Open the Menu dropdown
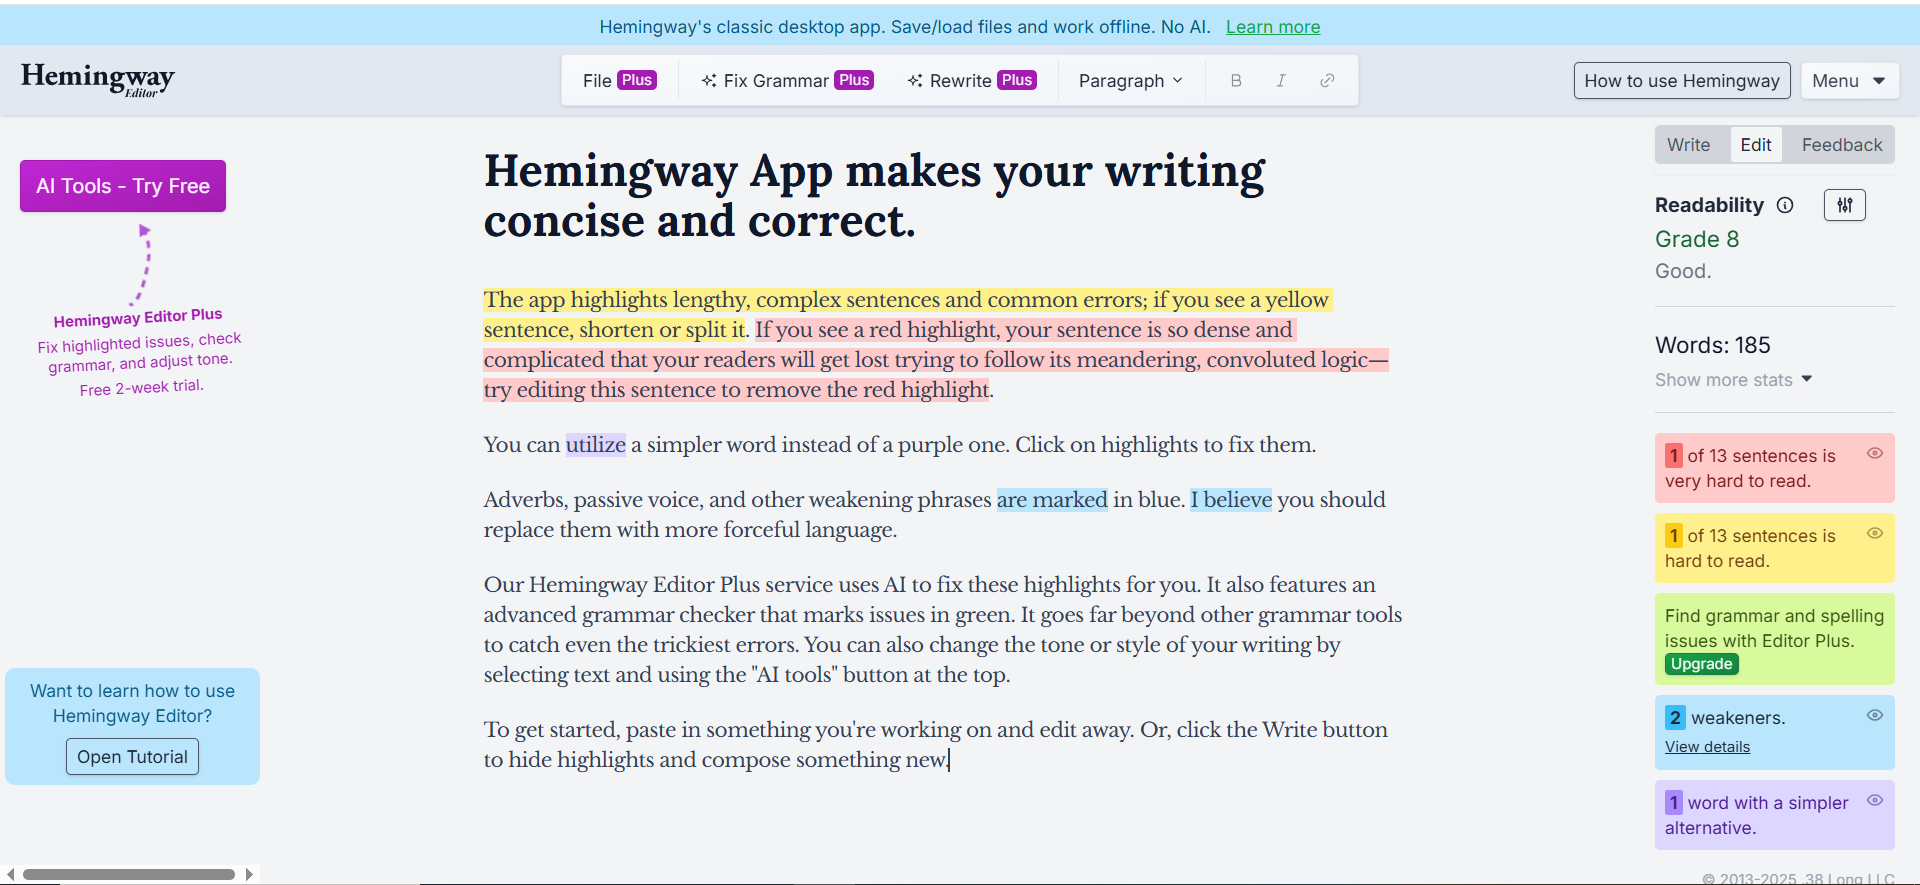This screenshot has height=885, width=1920. pyautogui.click(x=1849, y=80)
